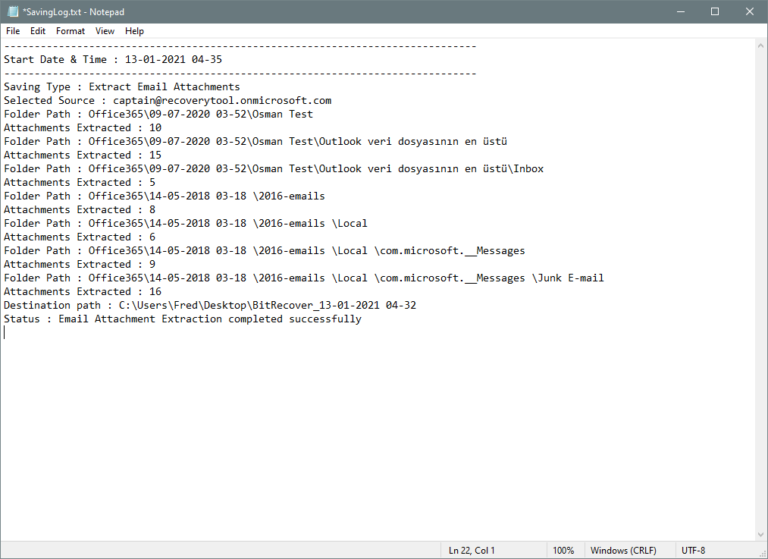This screenshot has width=768, height=559.
Task: Click the 'Attachments Extracted : 16' line
Action: (x=82, y=291)
